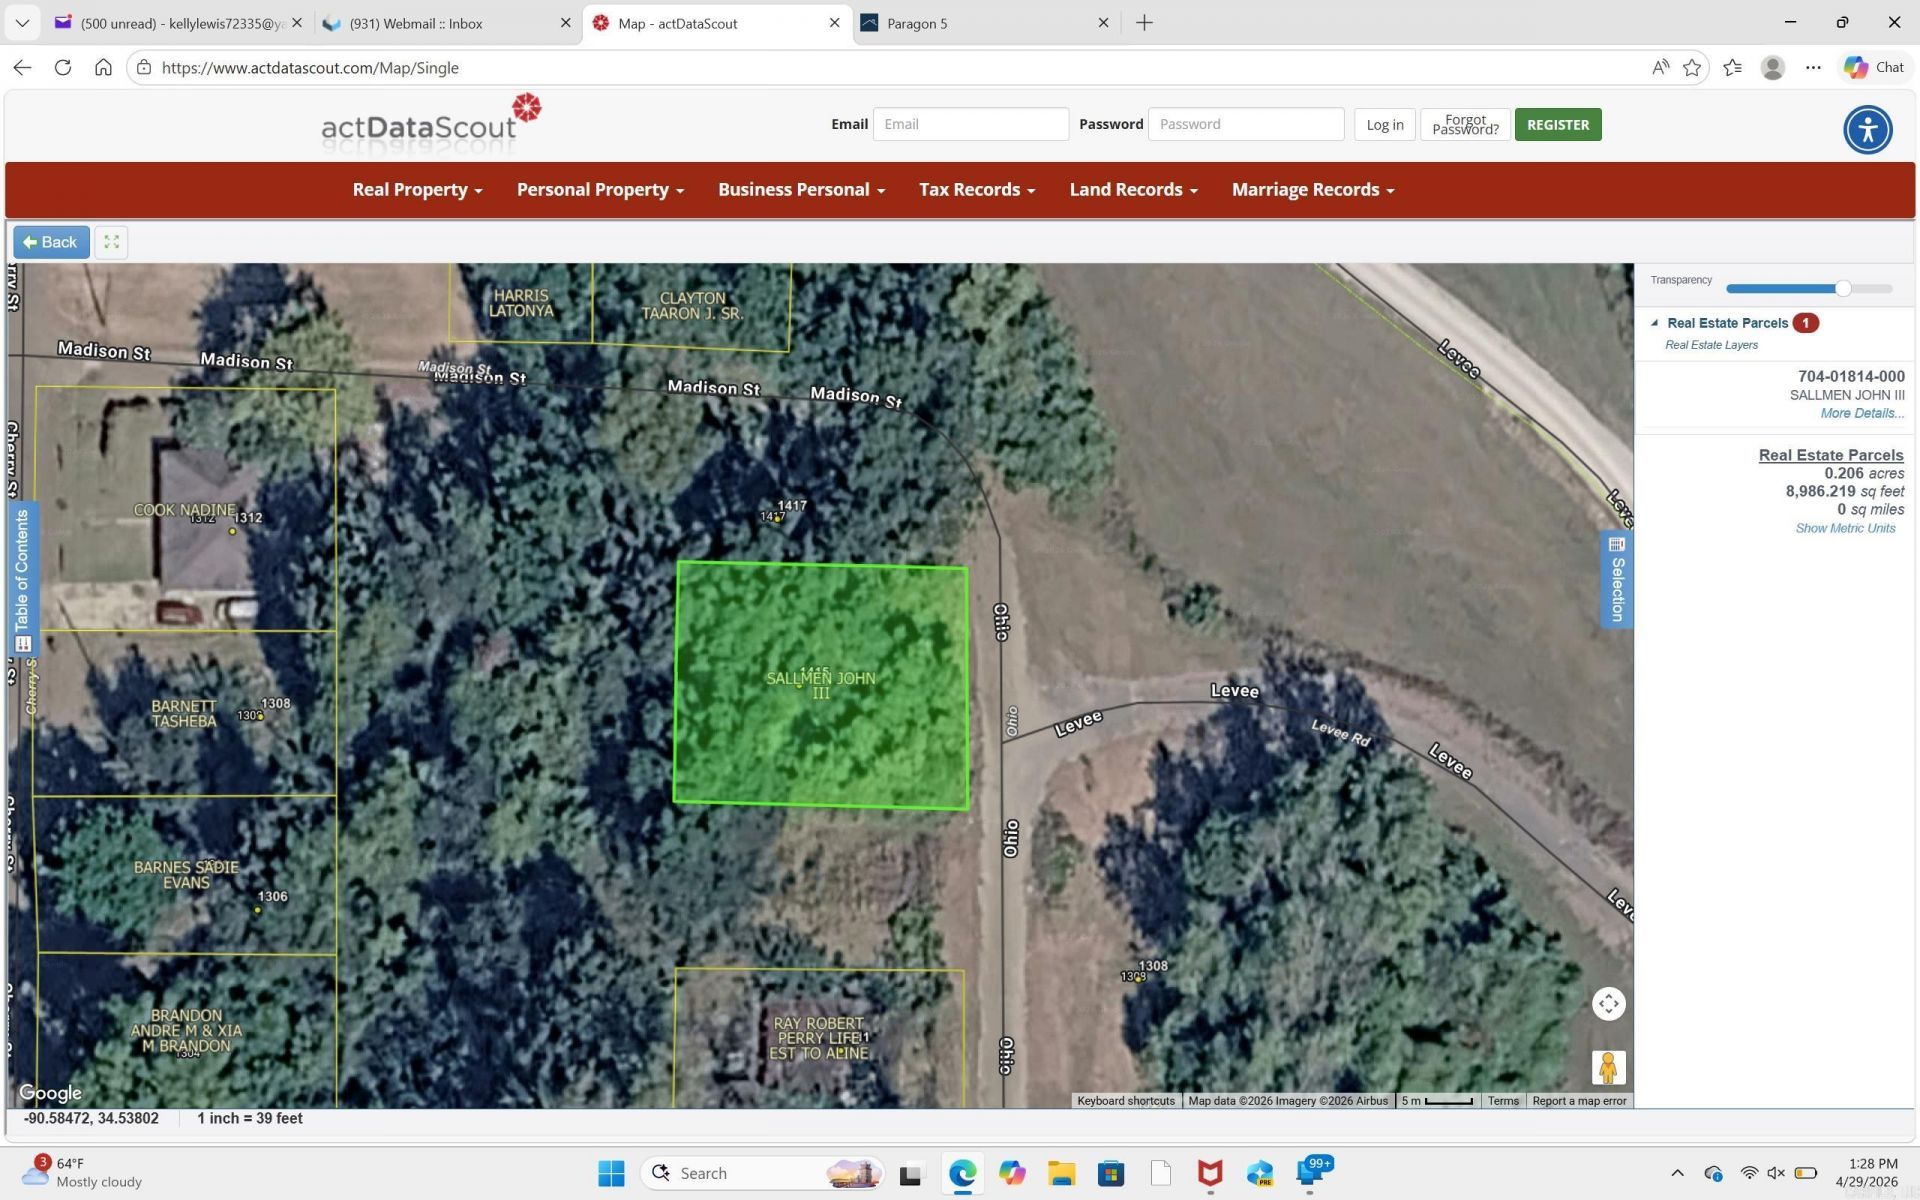Viewport: 1920px width, 1200px height.
Task: Click the green REGISTER button
Action: click(1557, 125)
